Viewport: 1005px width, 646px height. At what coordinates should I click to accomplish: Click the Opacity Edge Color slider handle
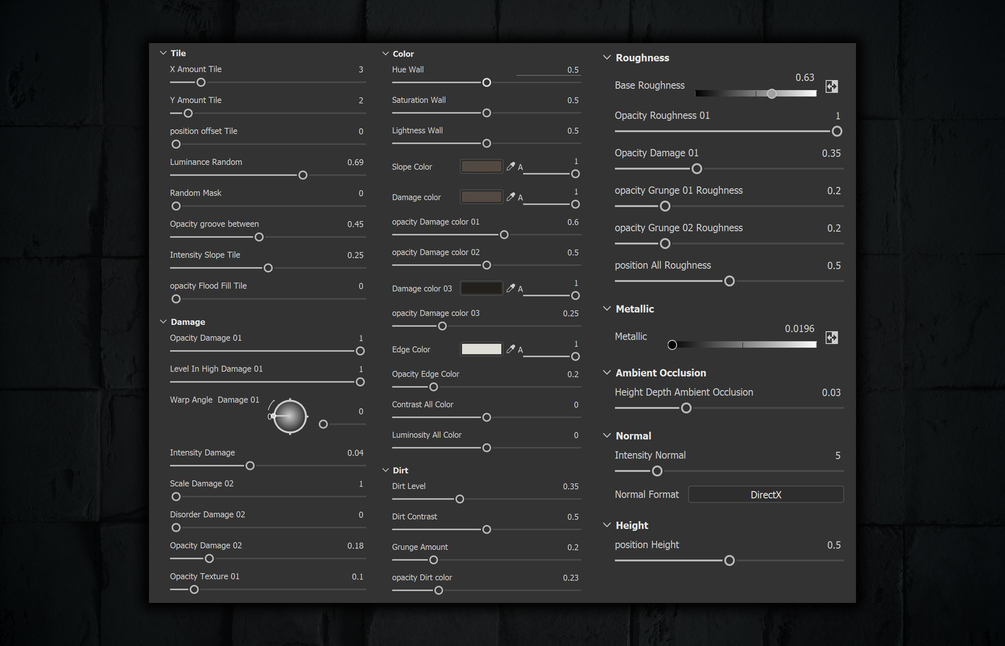pyautogui.click(x=433, y=387)
